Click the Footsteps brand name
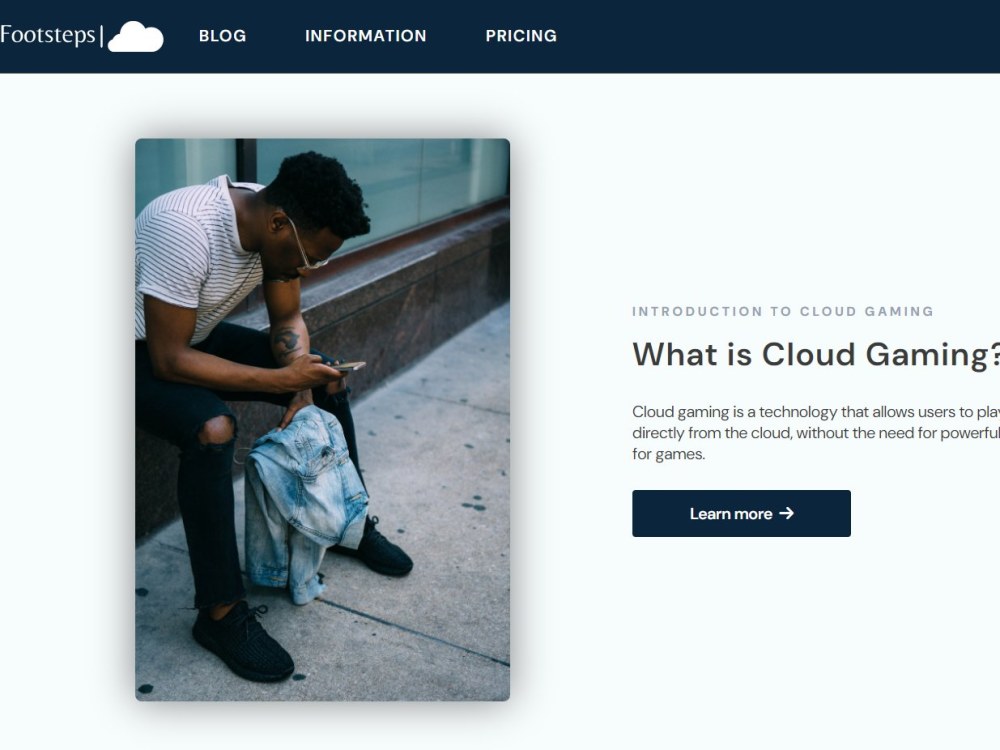1000x750 pixels. click(48, 34)
